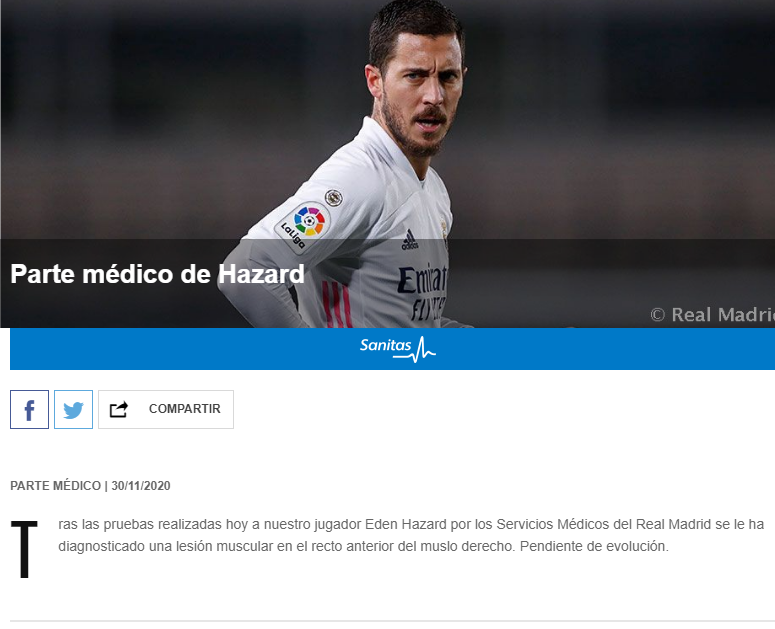Click the adidas logo on the shirt

point(410,240)
